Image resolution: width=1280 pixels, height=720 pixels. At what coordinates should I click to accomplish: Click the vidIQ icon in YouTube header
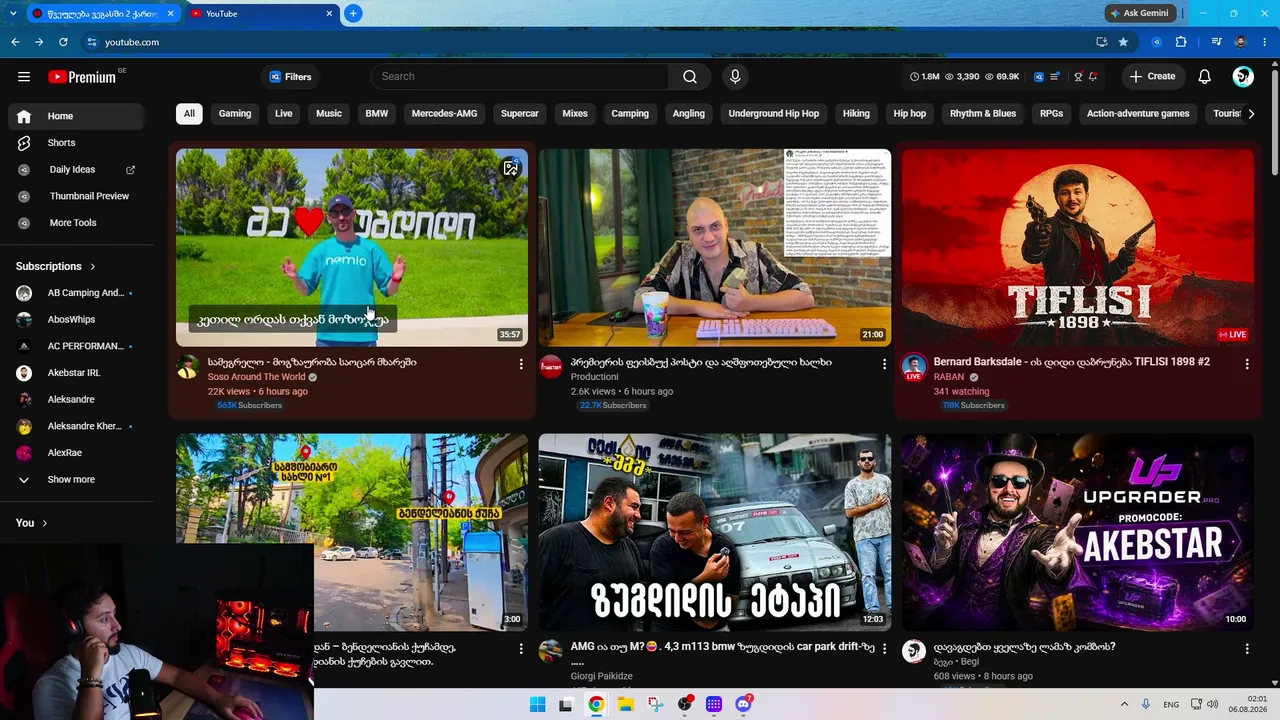pos(1039,77)
